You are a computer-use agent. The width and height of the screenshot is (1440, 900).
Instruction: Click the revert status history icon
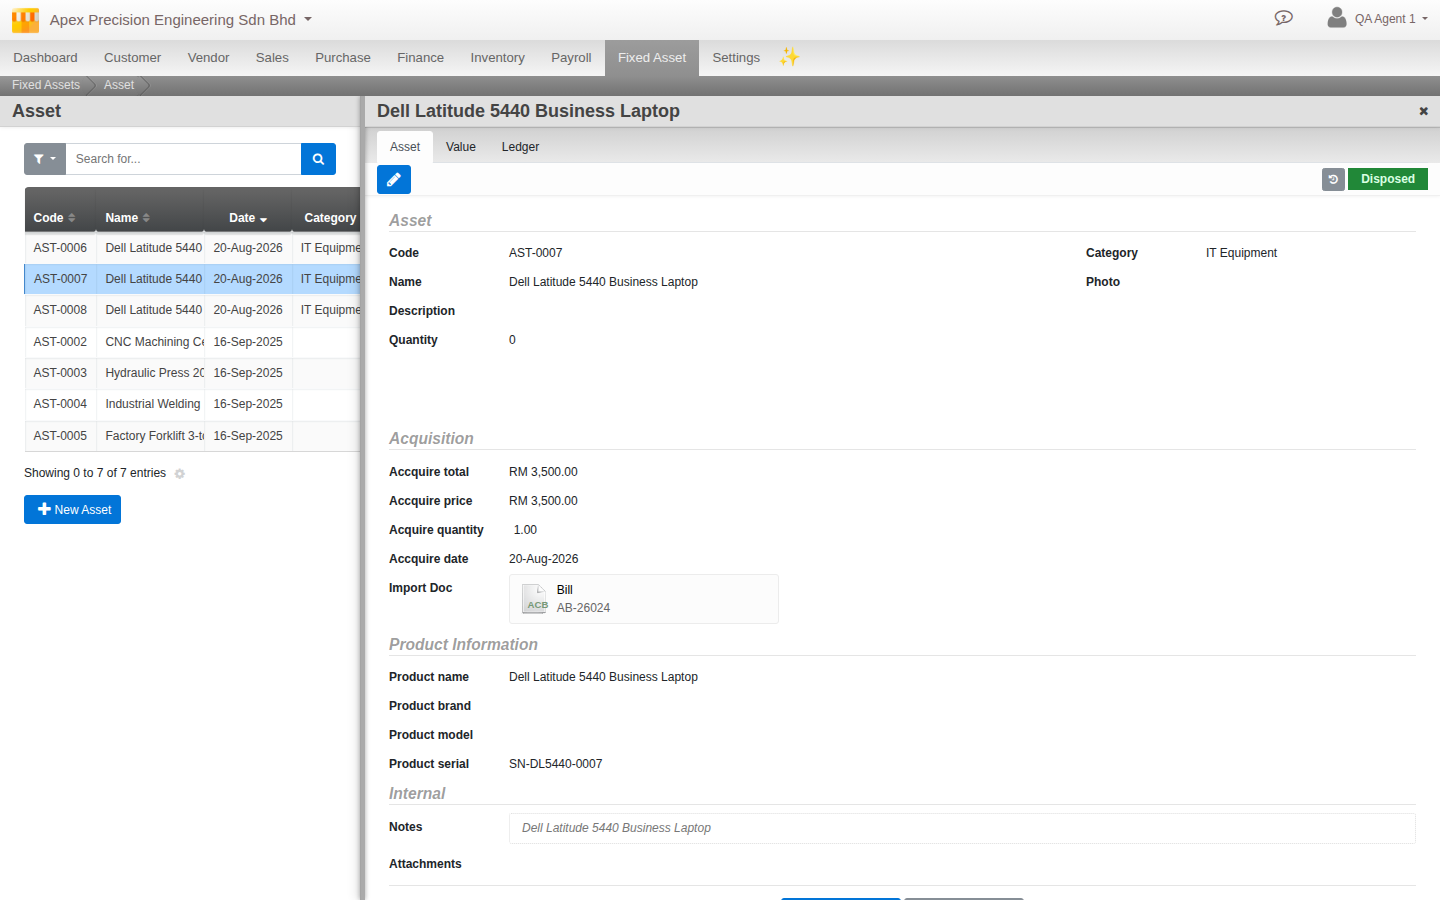point(1333,179)
